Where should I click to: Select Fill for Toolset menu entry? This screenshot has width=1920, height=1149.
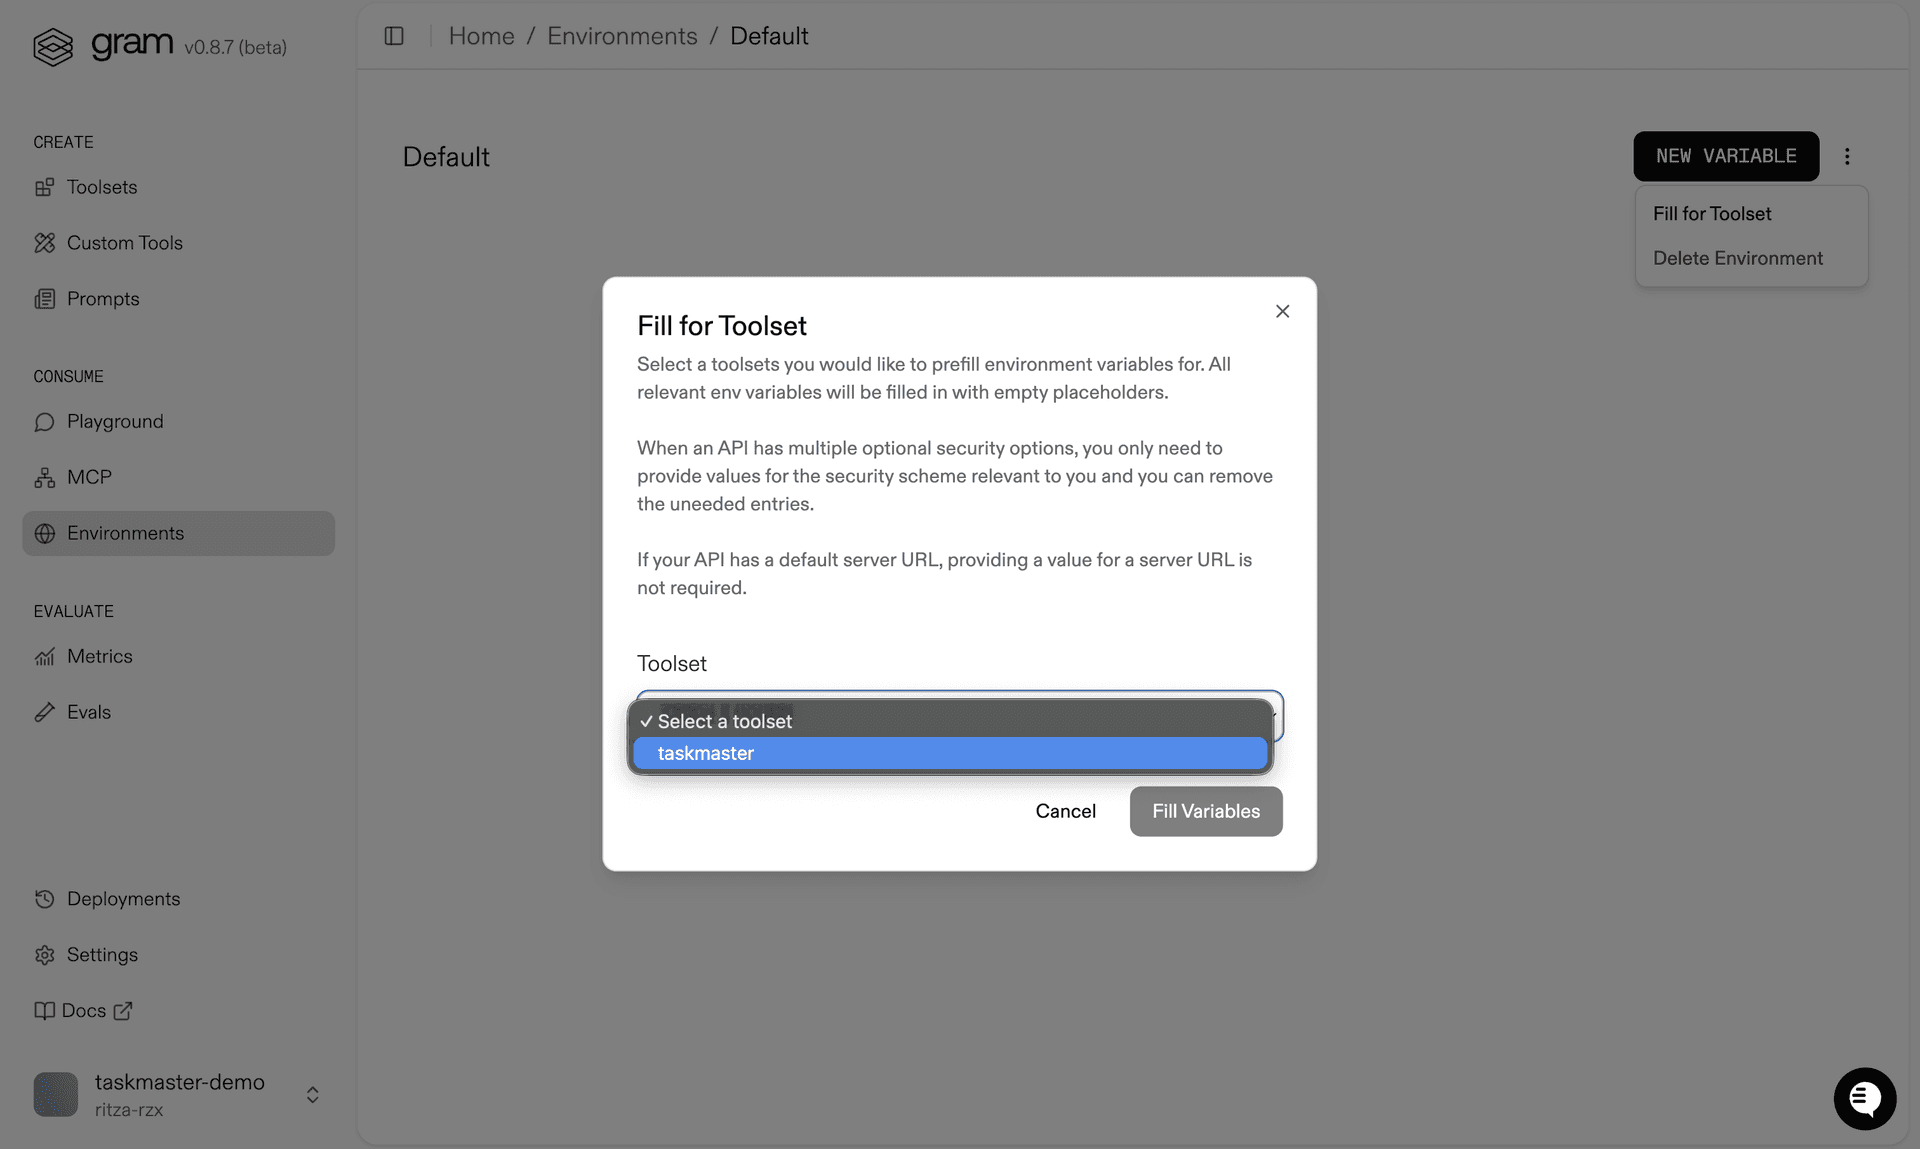(1711, 213)
